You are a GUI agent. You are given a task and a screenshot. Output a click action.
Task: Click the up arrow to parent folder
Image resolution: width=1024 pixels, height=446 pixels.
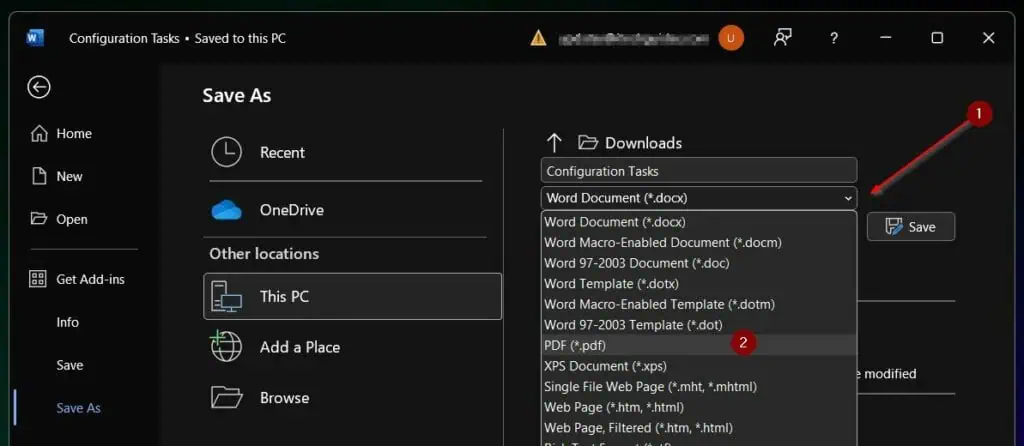click(554, 143)
